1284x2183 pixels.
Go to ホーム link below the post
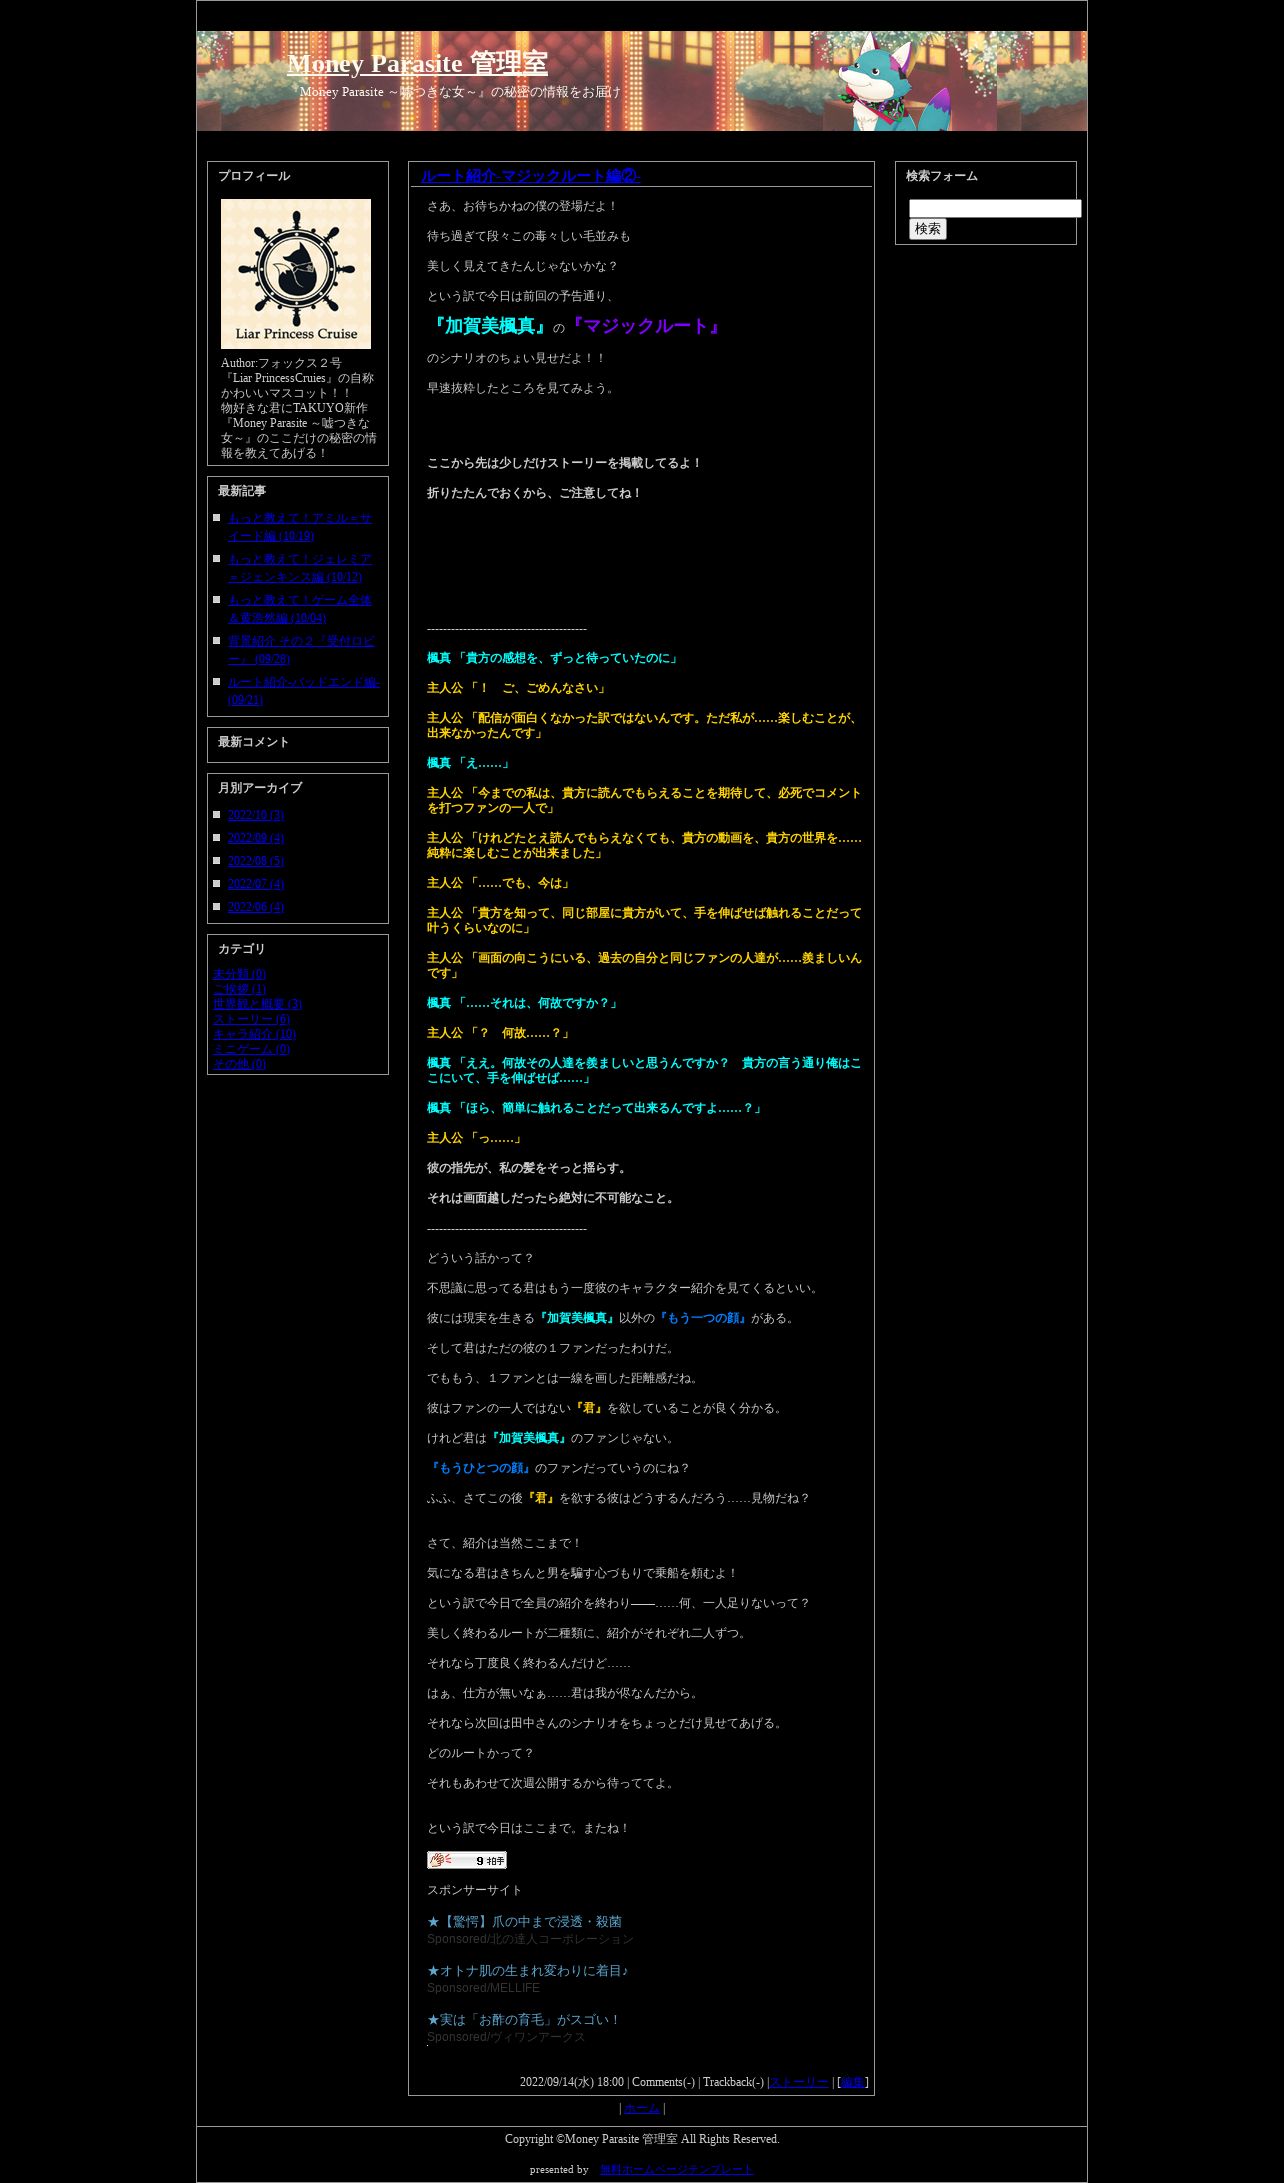[642, 2108]
